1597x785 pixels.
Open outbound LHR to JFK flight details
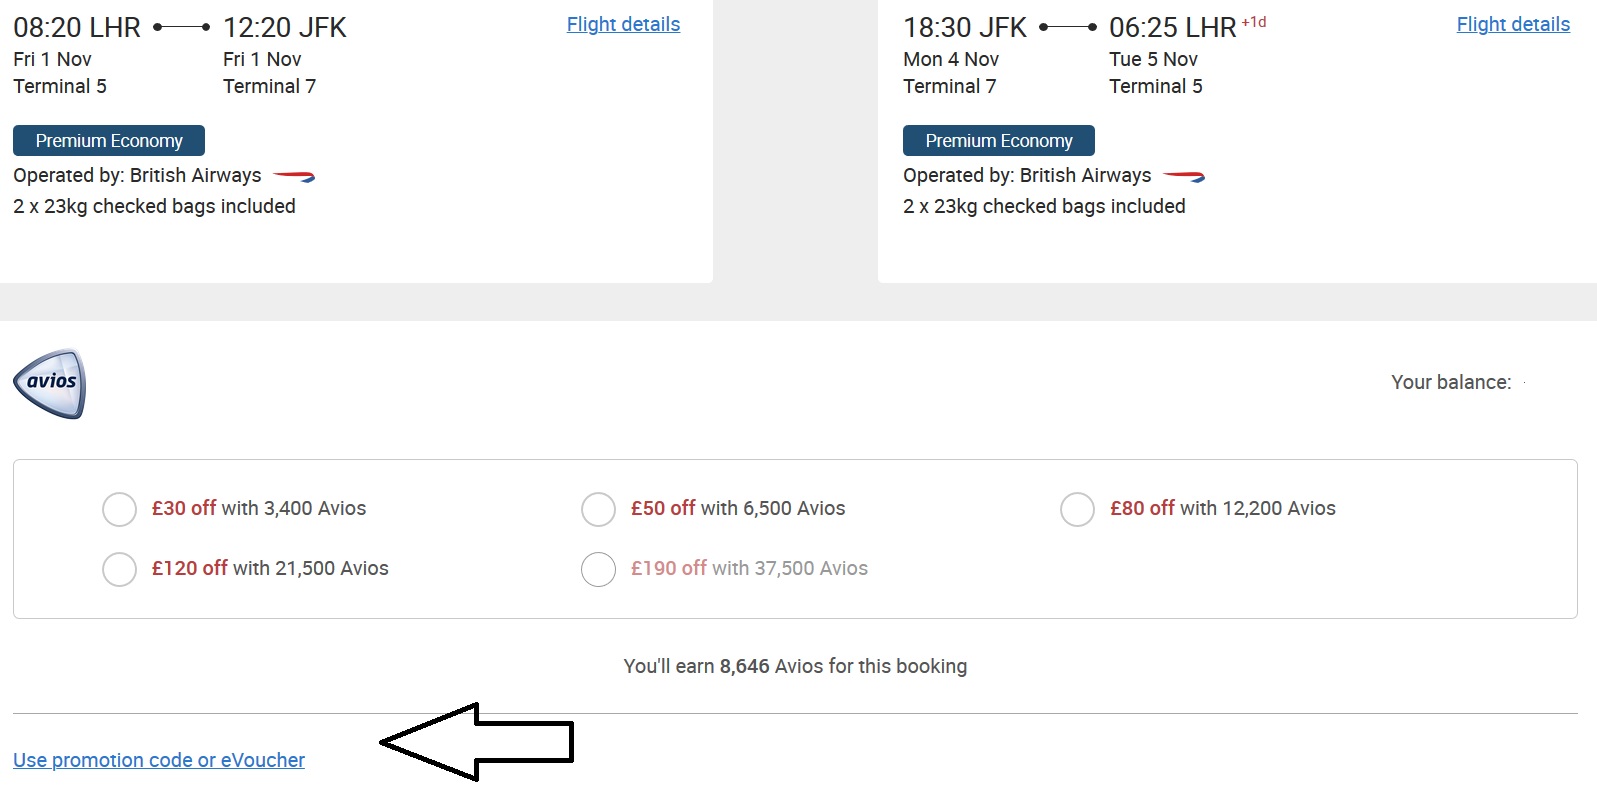click(x=623, y=24)
